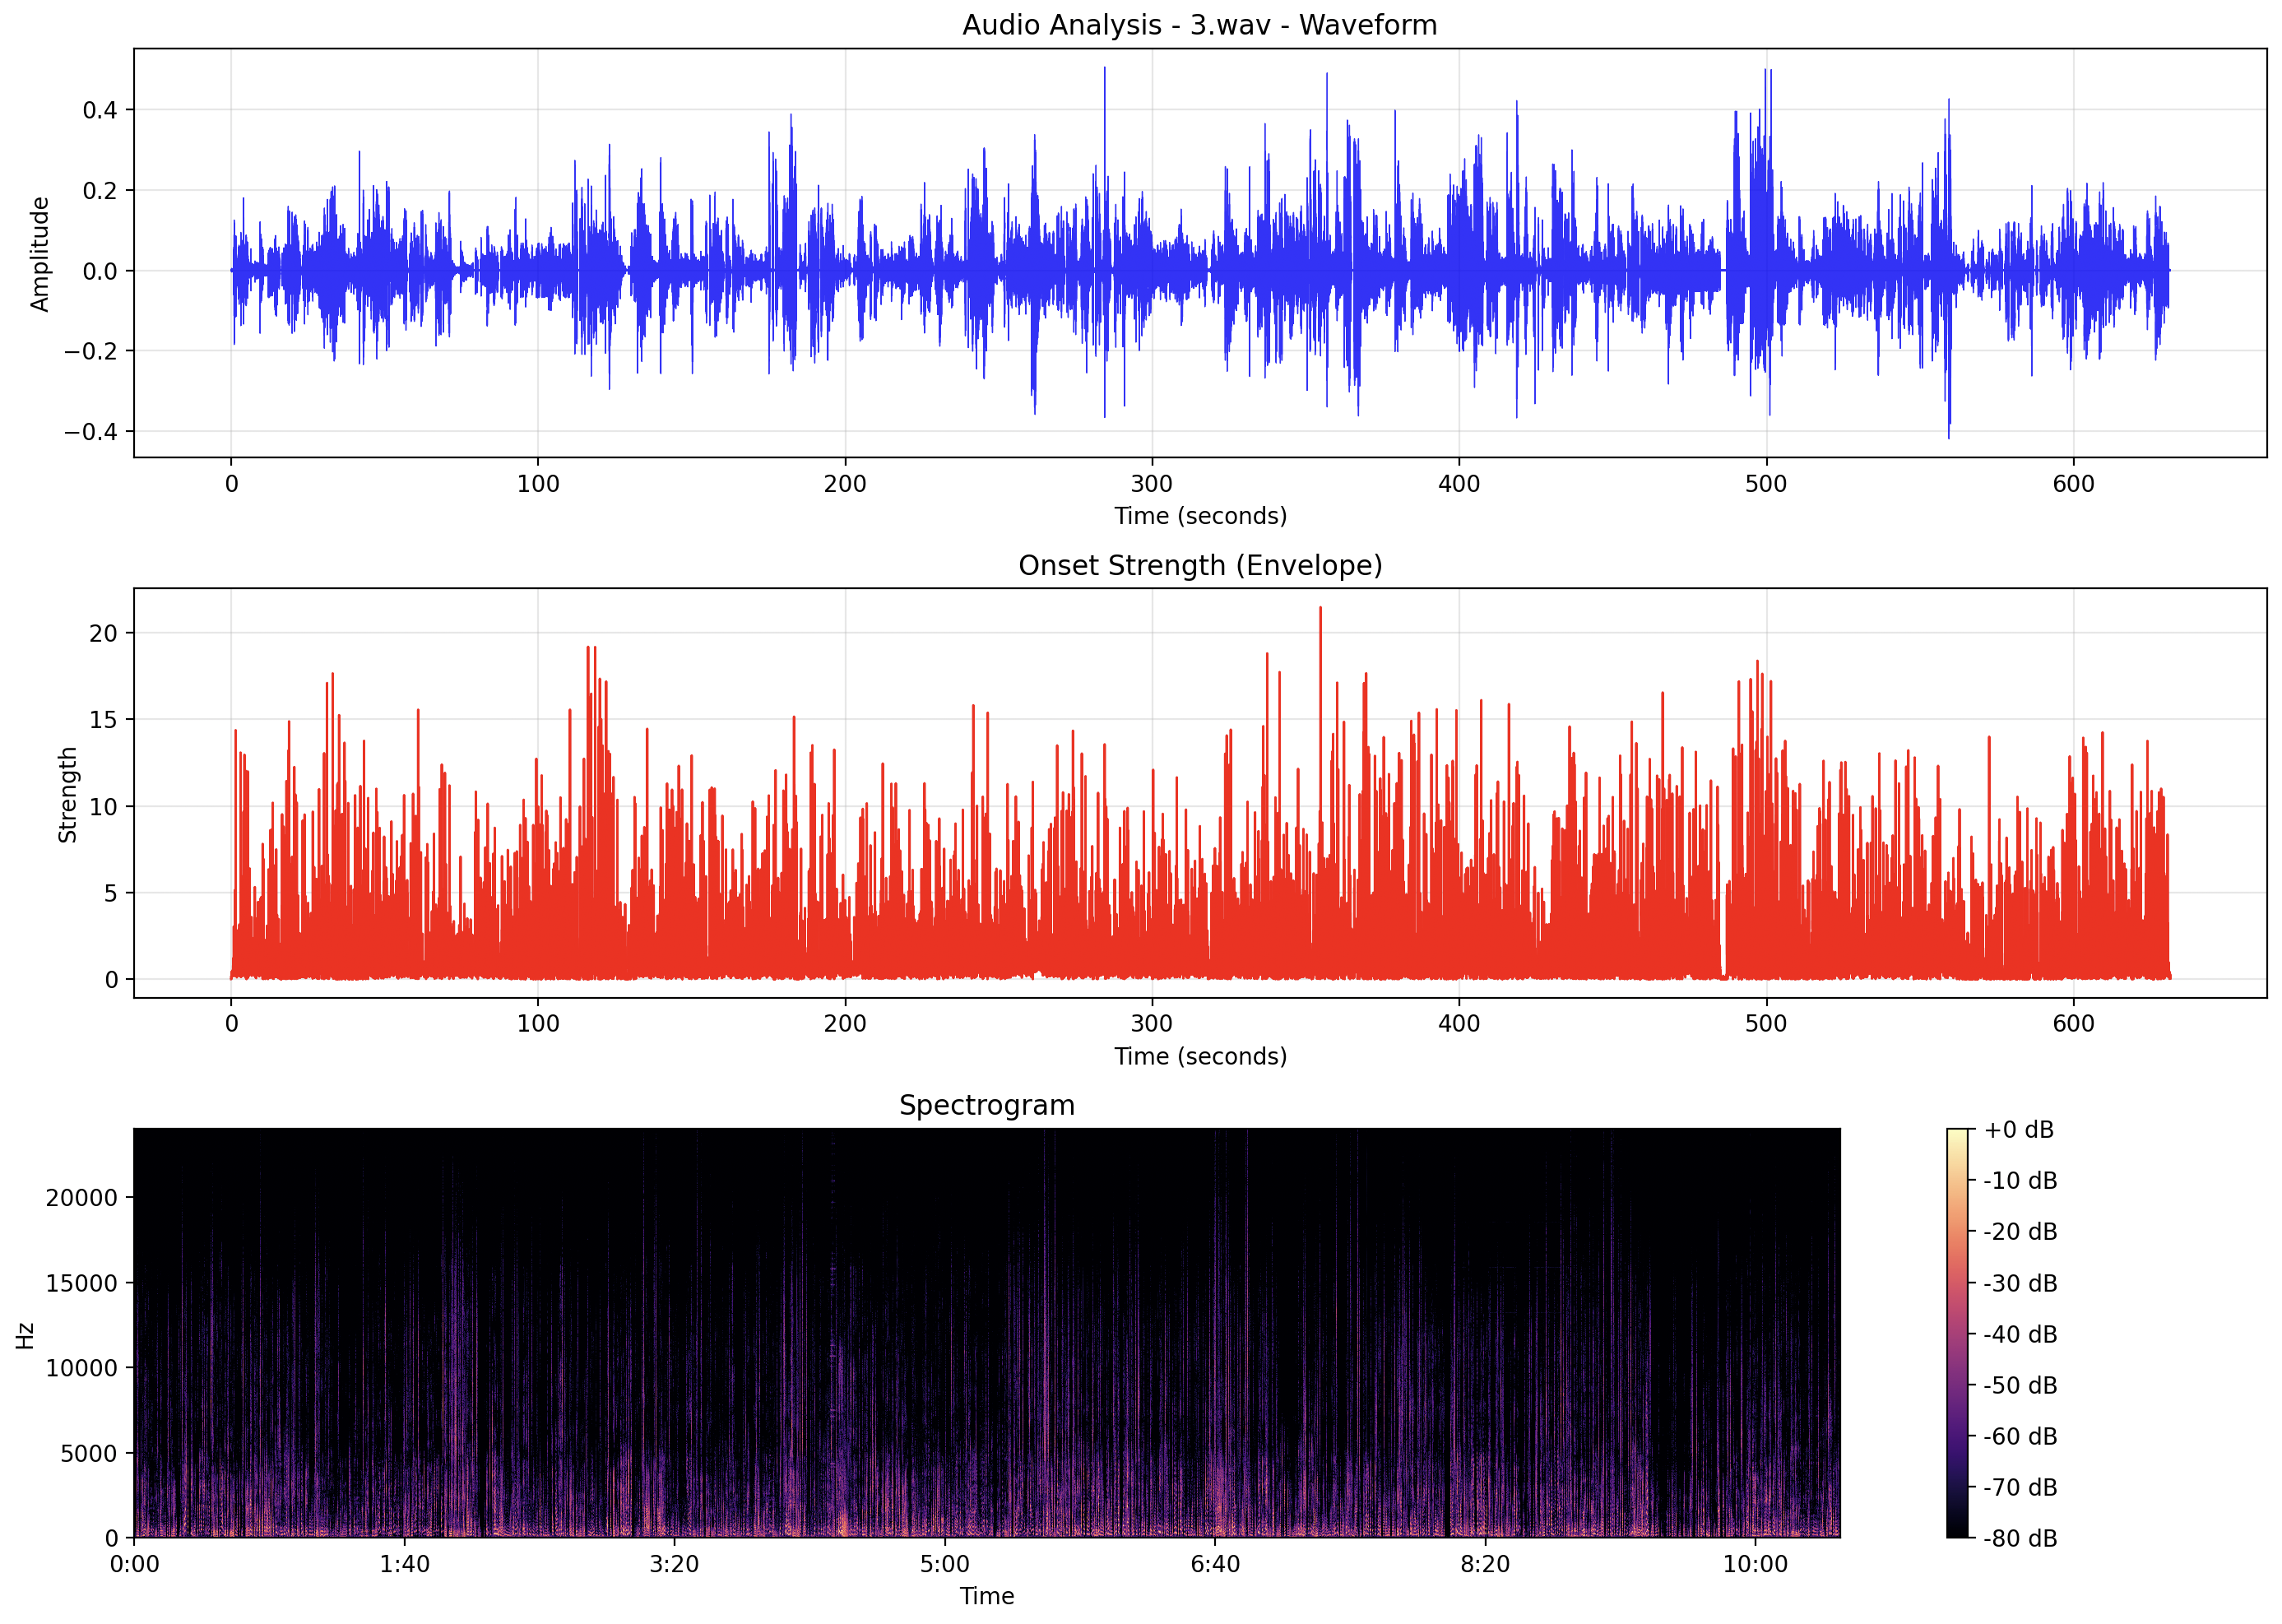The width and height of the screenshot is (2282, 1624).
Task: Click the 500 tick on onset strength axis
Action: point(1765,1024)
